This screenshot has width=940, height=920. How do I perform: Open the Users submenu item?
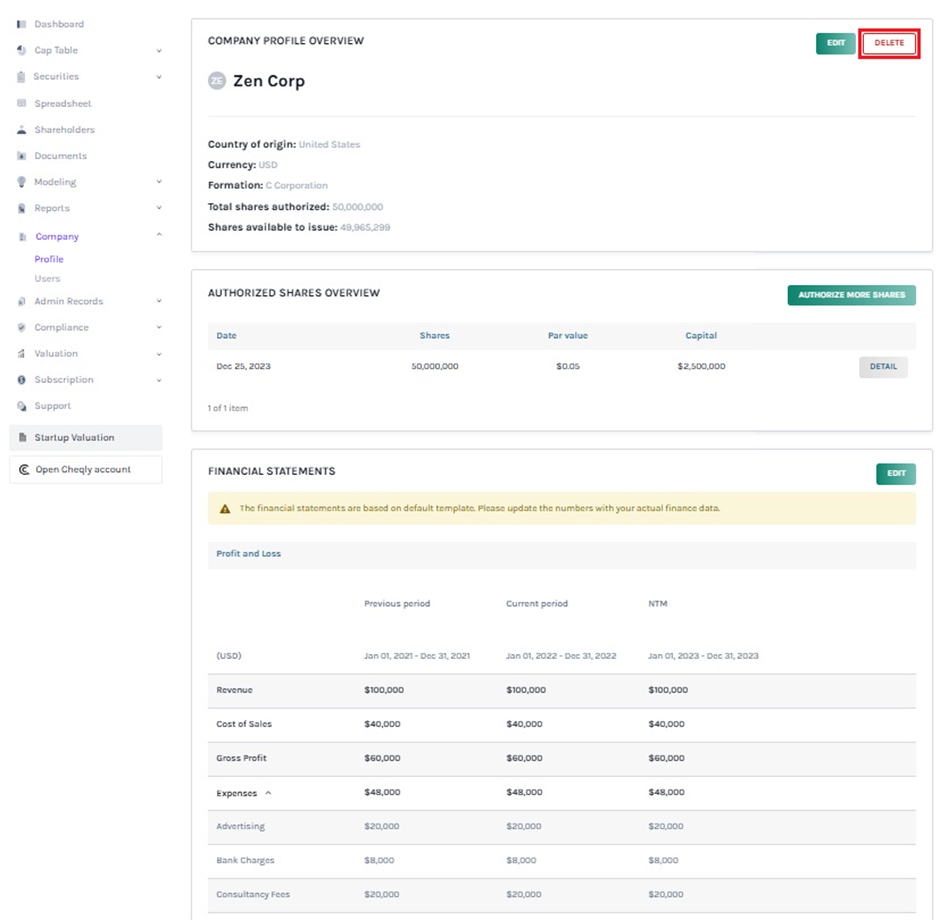[x=47, y=279]
